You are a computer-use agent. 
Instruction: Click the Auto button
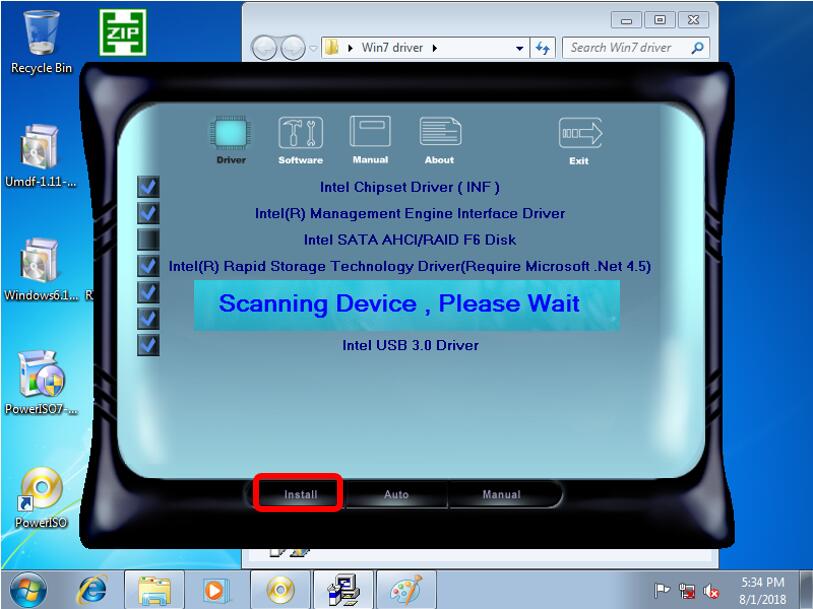[x=396, y=494]
